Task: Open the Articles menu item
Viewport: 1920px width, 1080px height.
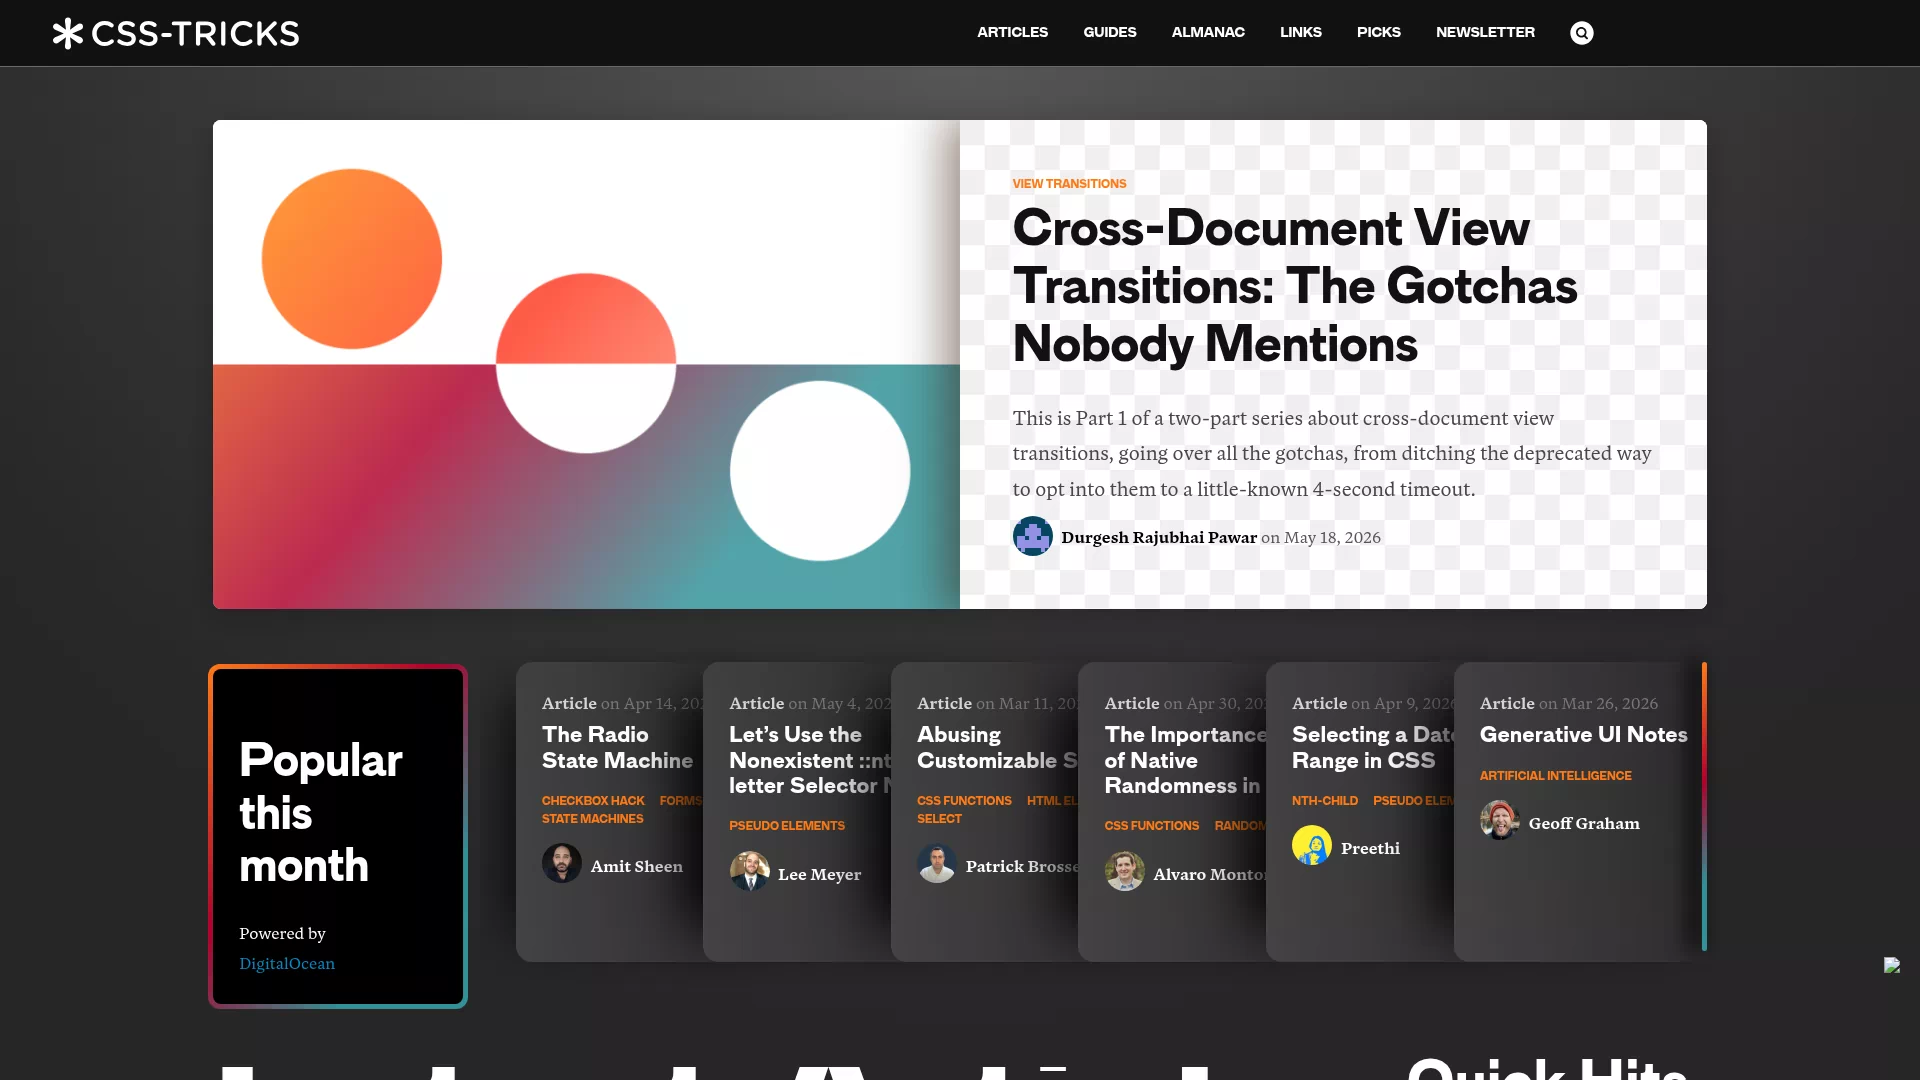Action: (1012, 32)
